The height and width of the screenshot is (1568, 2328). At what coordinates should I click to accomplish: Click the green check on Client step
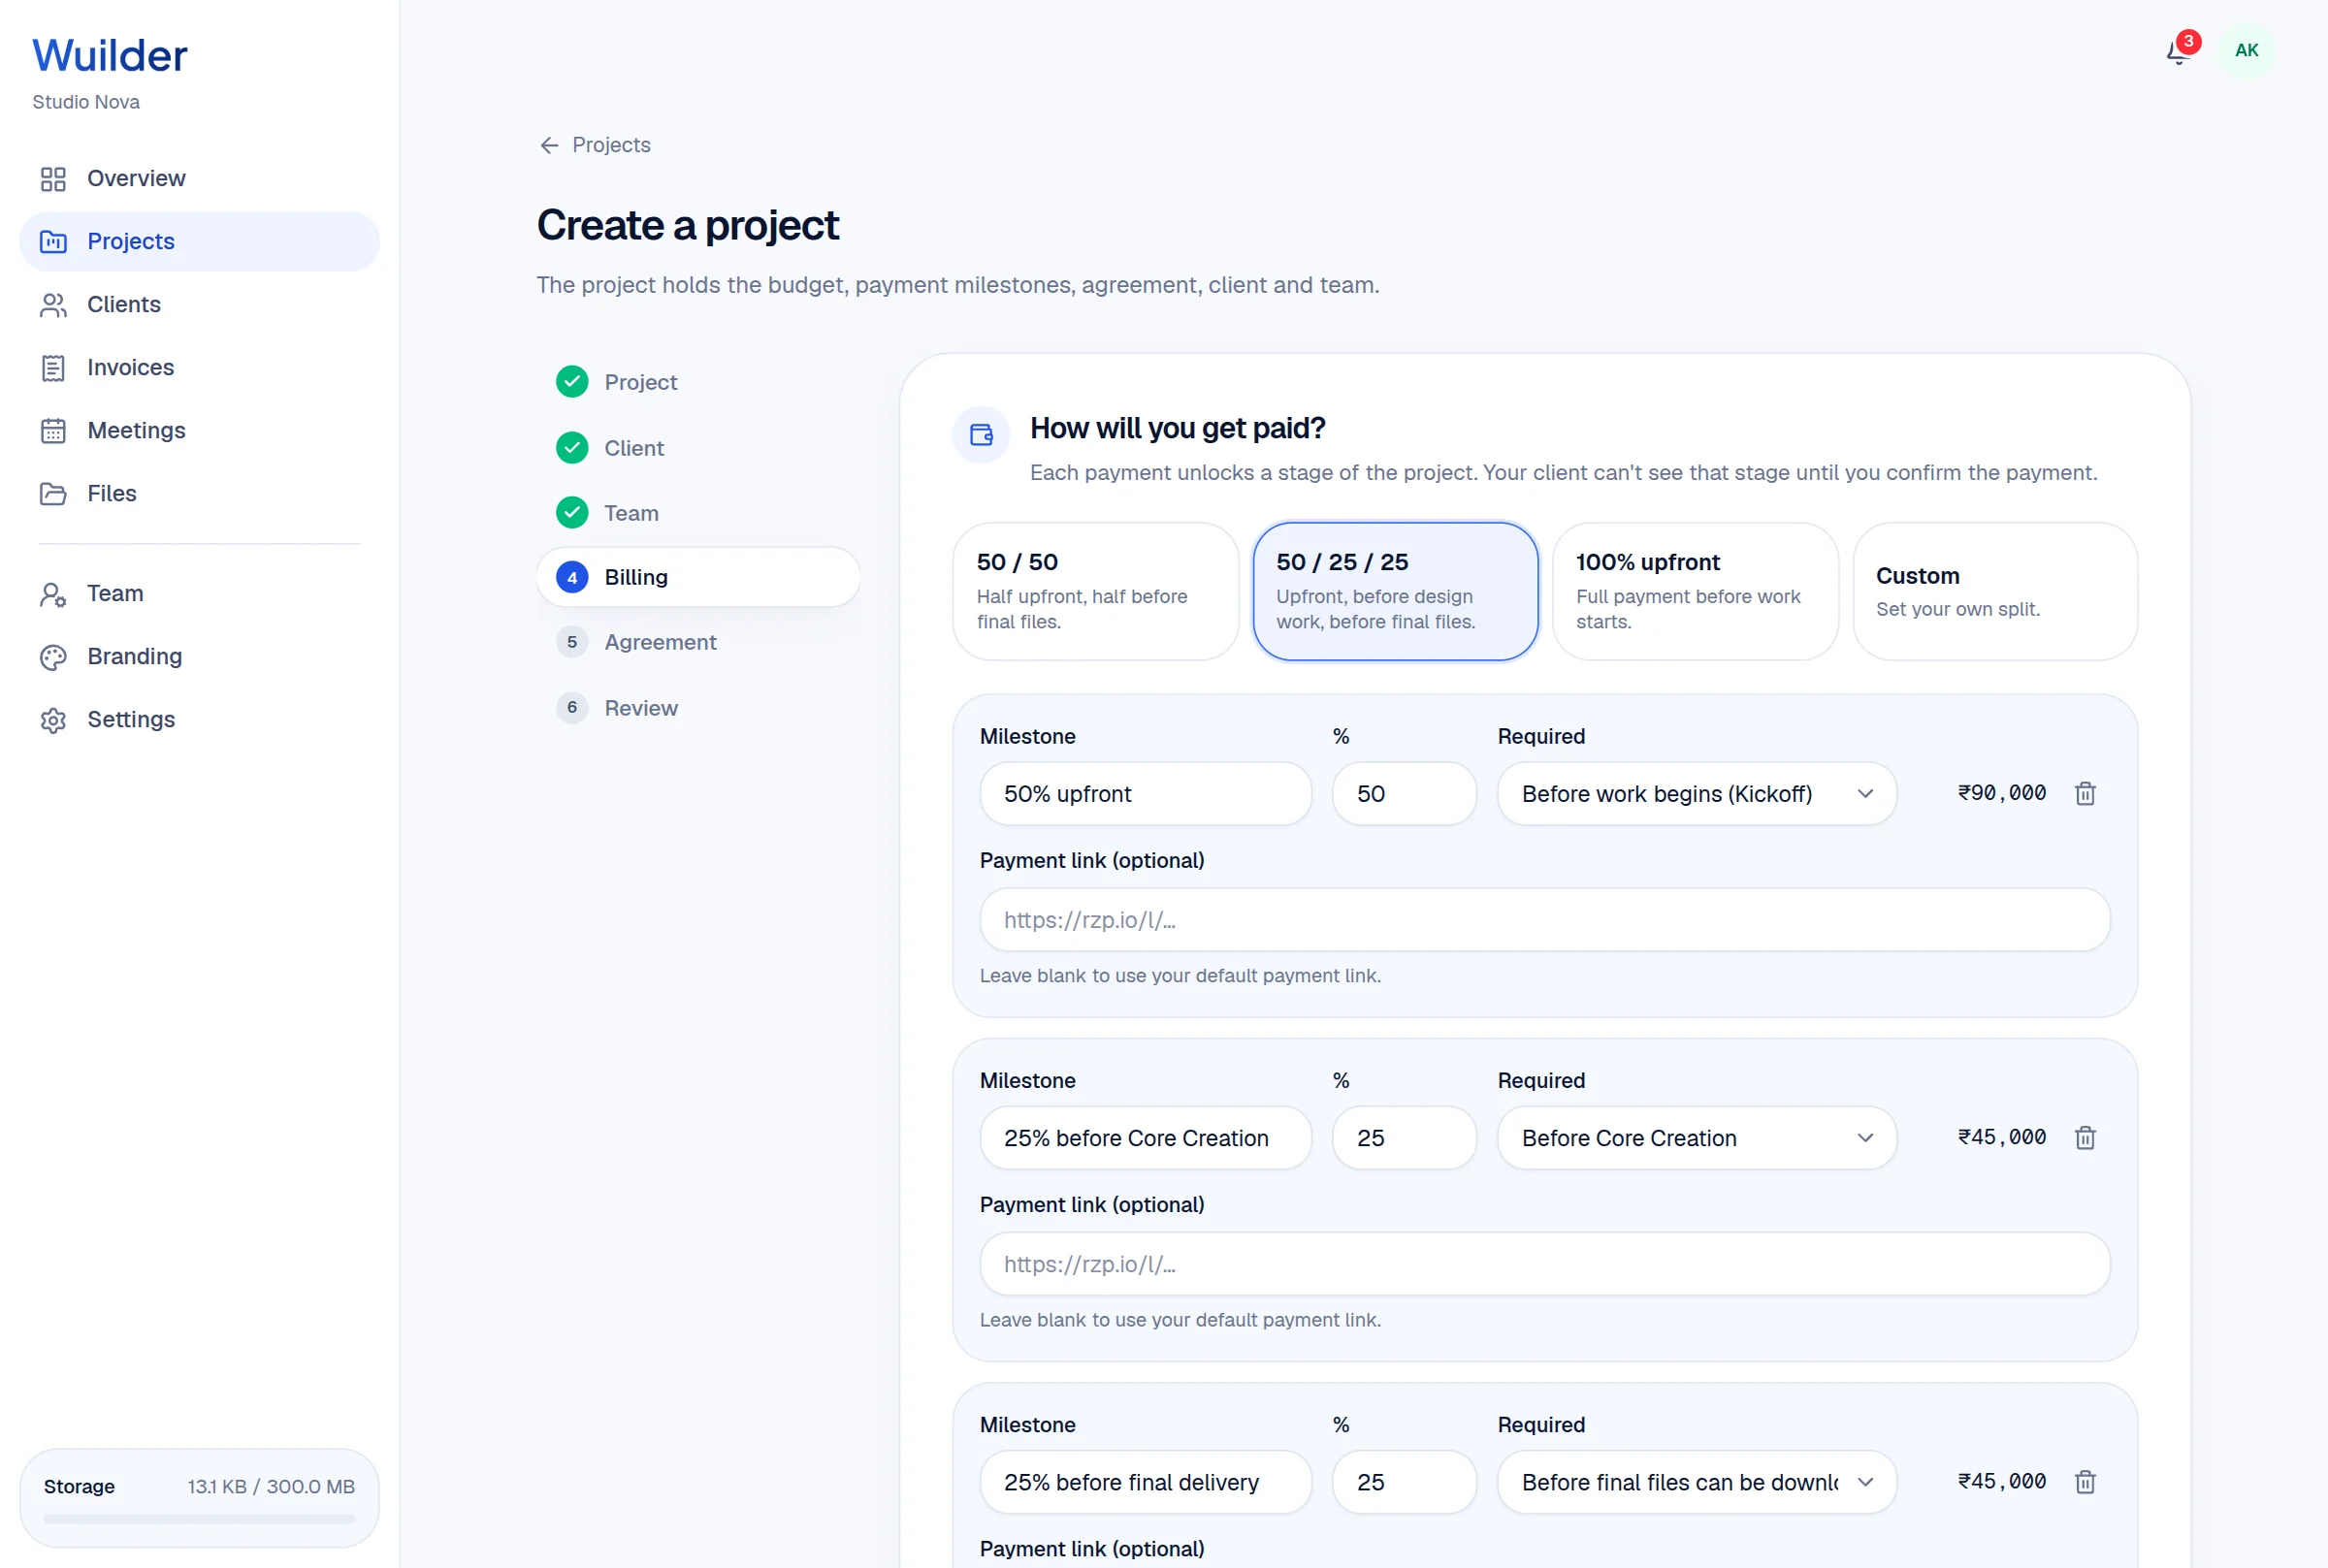pos(572,448)
